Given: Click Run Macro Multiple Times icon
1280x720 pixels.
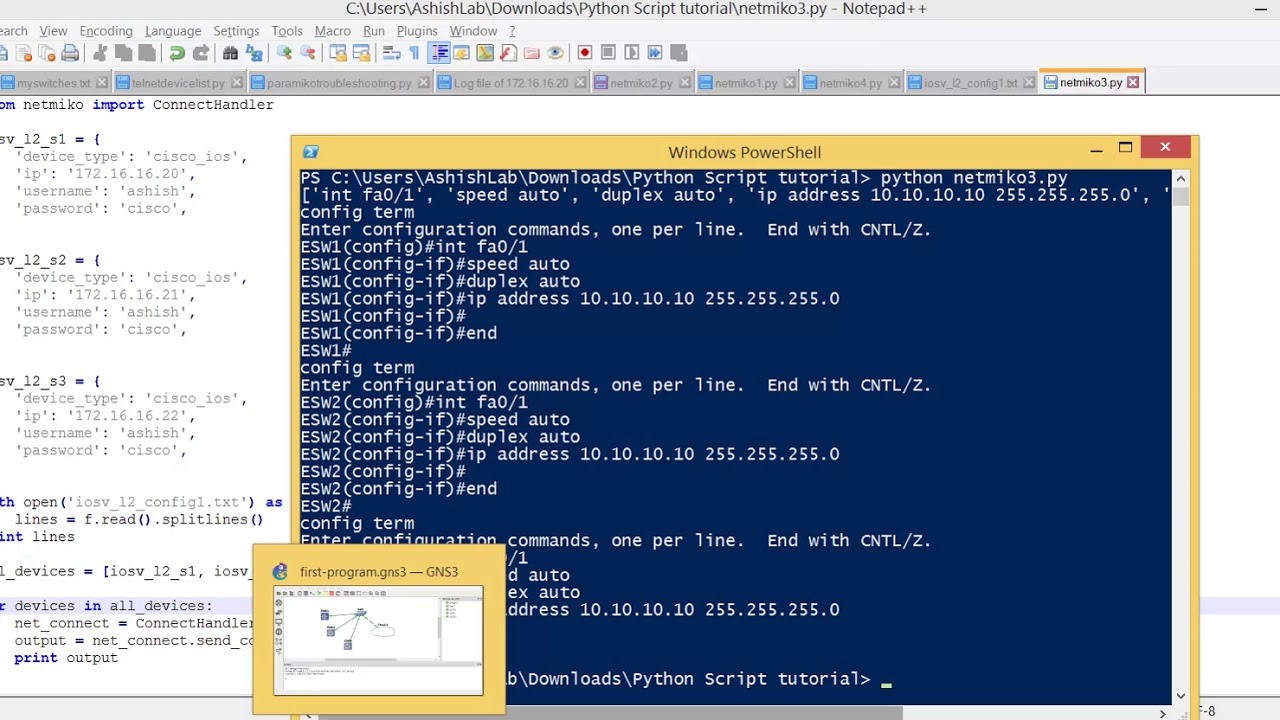Looking at the screenshot, I should coord(655,52).
